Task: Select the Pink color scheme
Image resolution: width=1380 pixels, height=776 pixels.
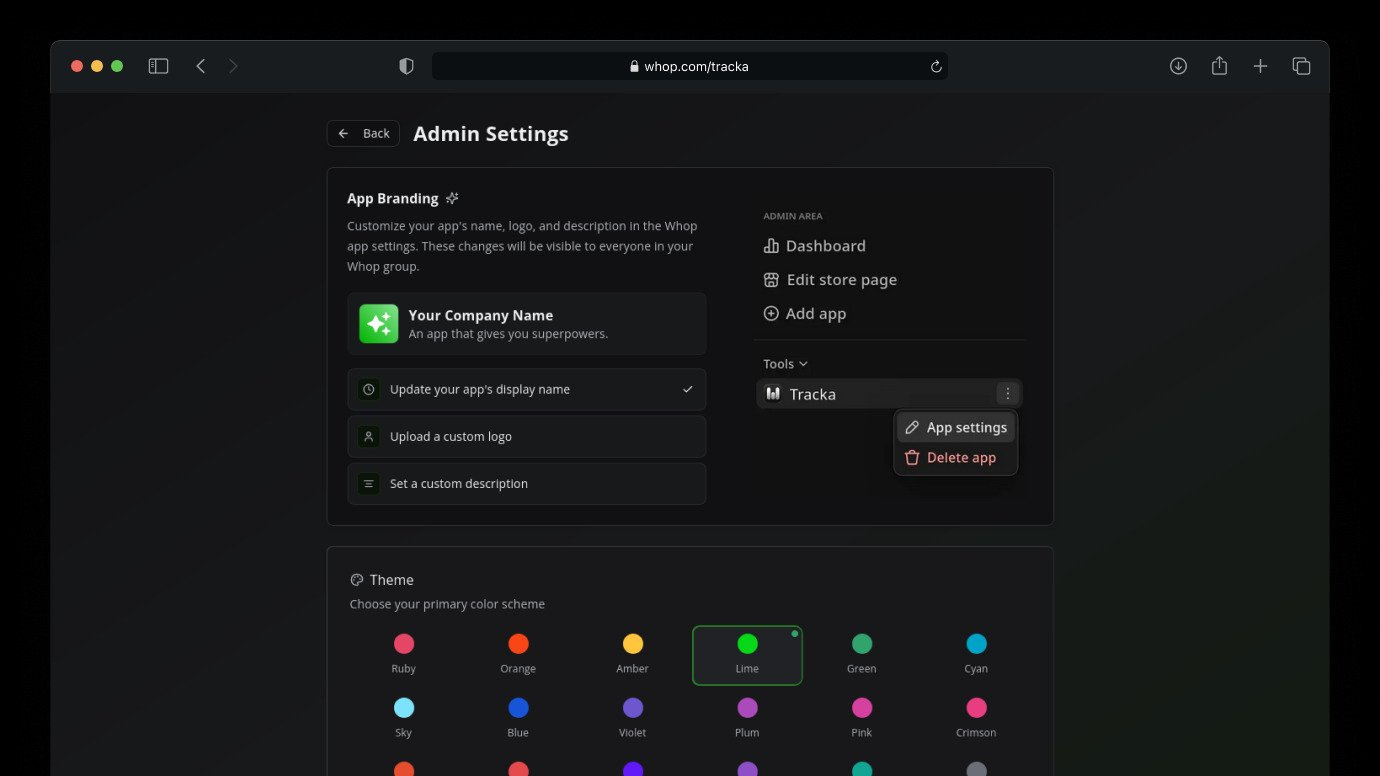Action: pos(862,719)
